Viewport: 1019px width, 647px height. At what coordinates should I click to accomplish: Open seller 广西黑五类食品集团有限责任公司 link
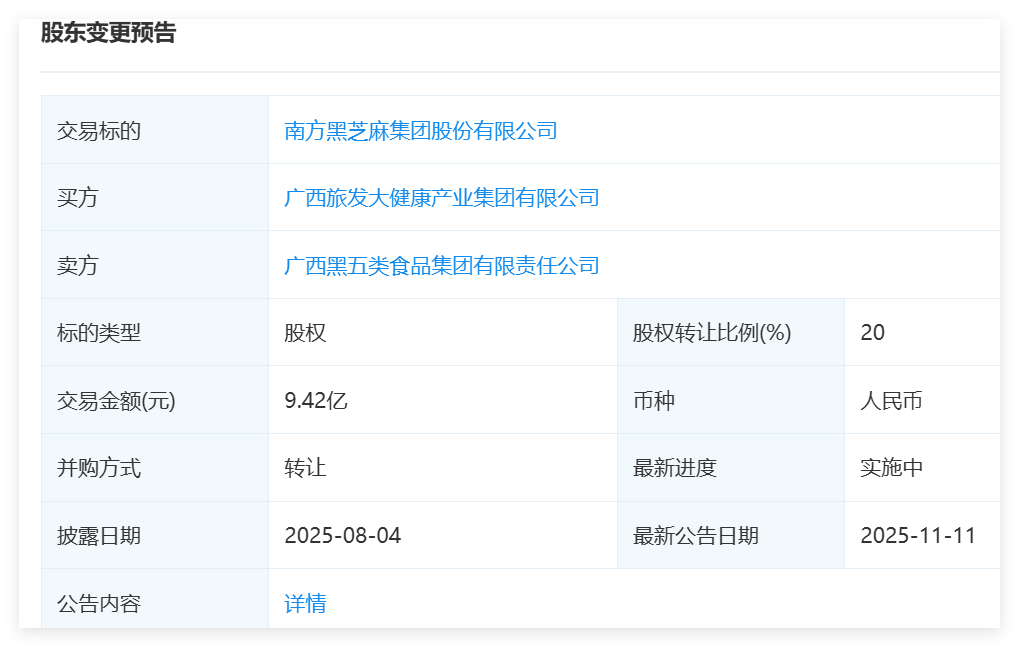[441, 265]
